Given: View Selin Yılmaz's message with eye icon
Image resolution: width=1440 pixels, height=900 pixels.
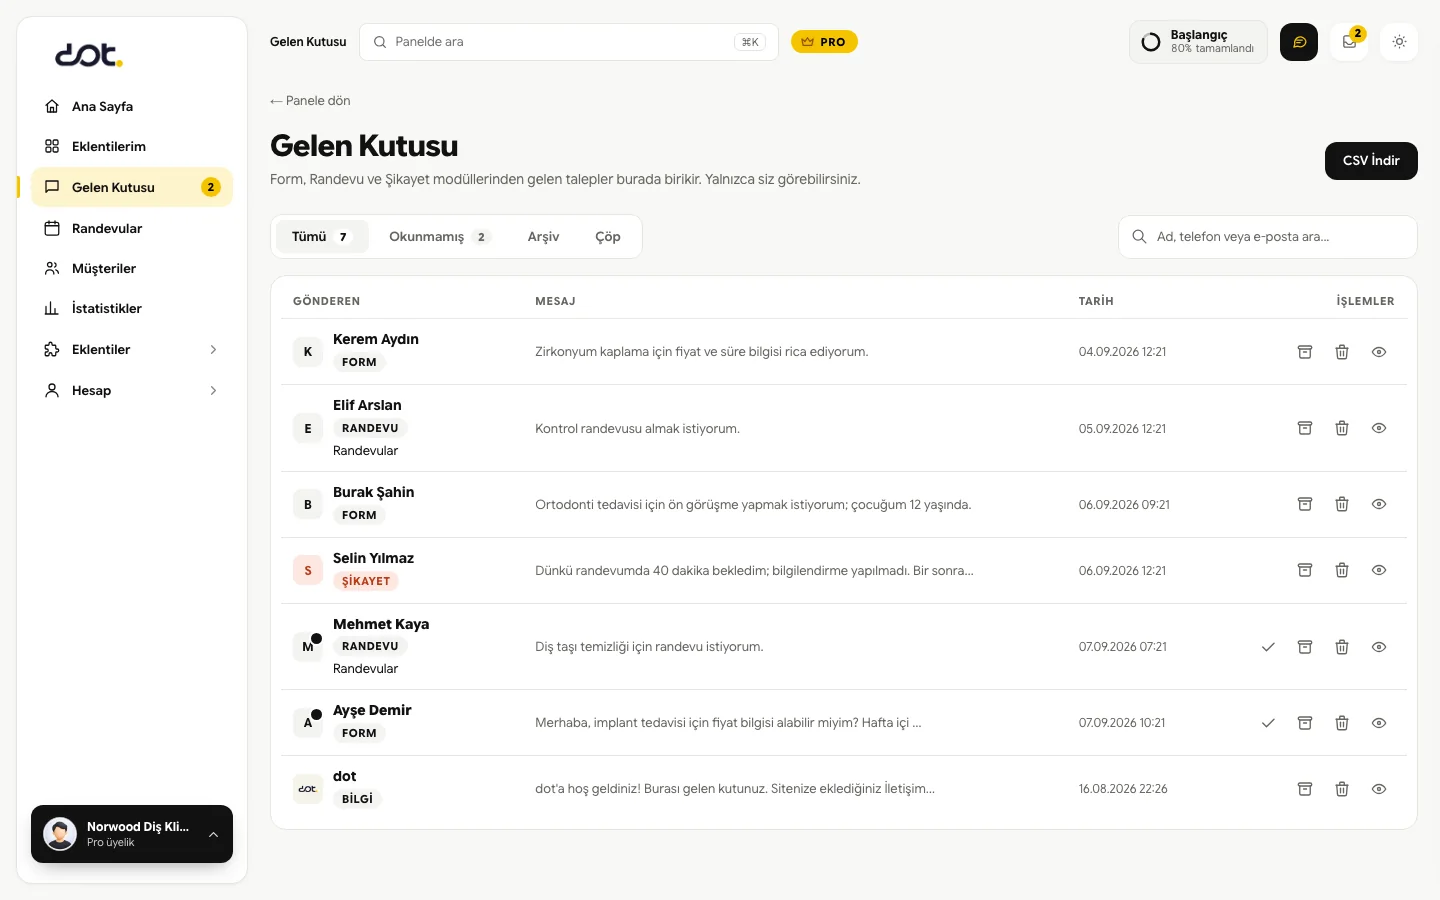Looking at the screenshot, I should (1379, 570).
